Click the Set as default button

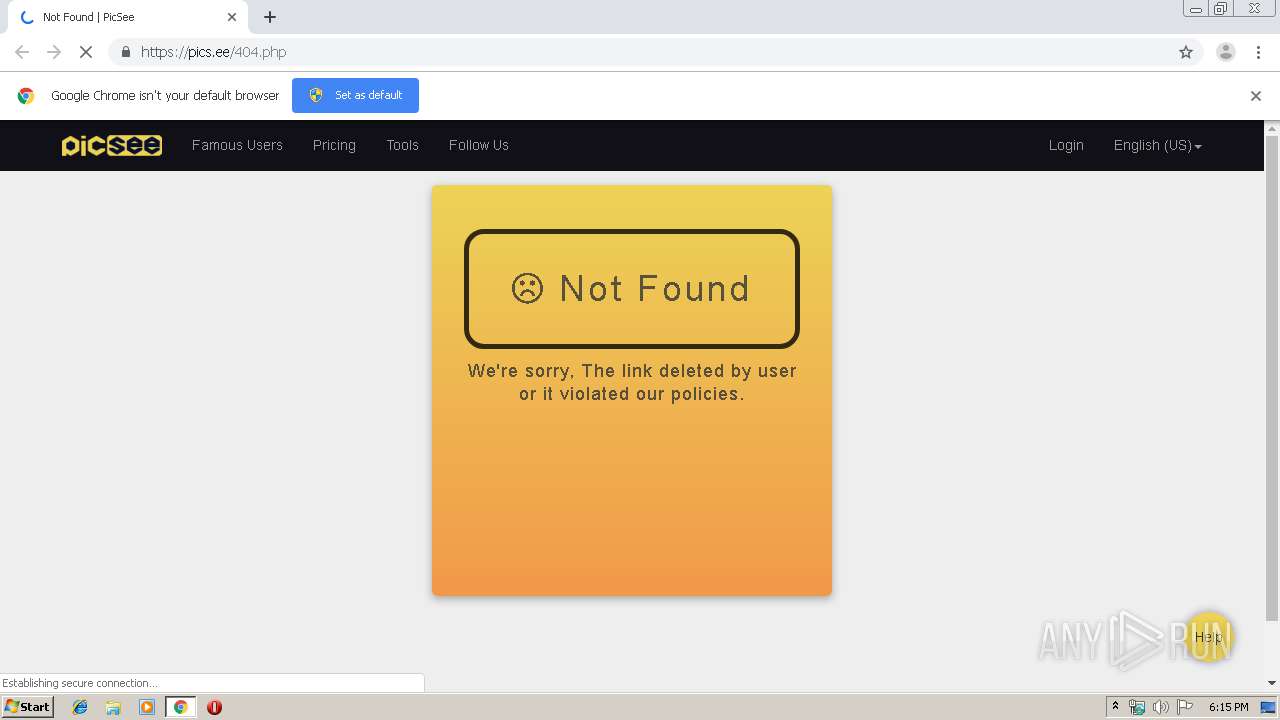355,95
